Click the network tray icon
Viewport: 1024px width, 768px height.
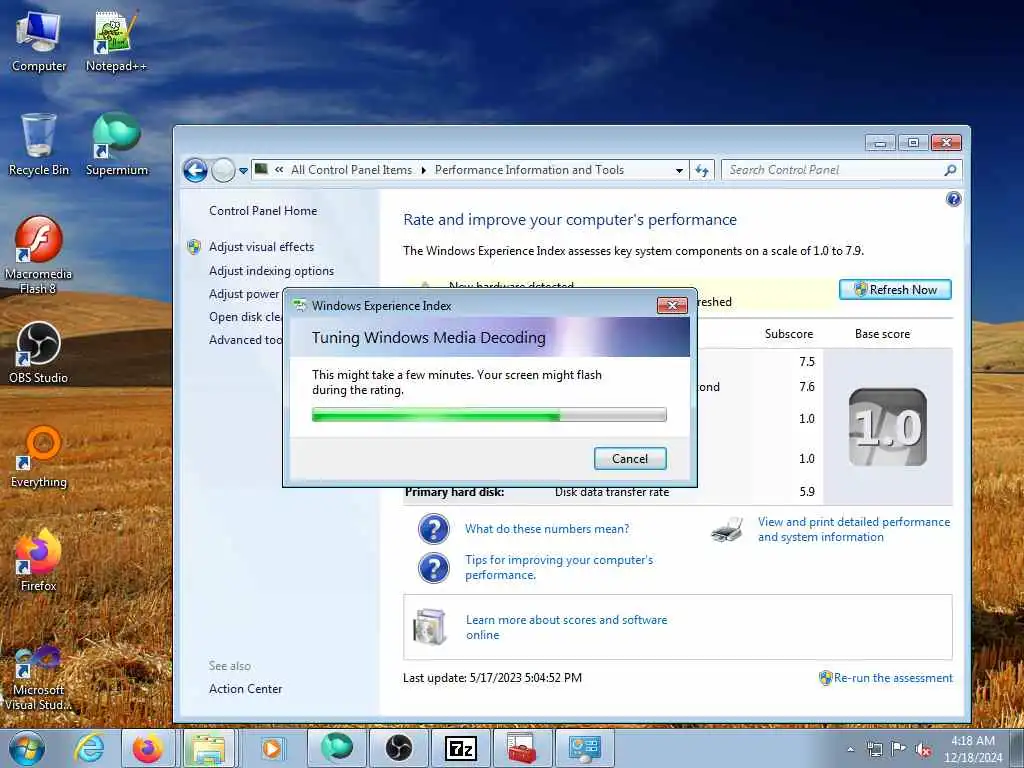[x=874, y=750]
